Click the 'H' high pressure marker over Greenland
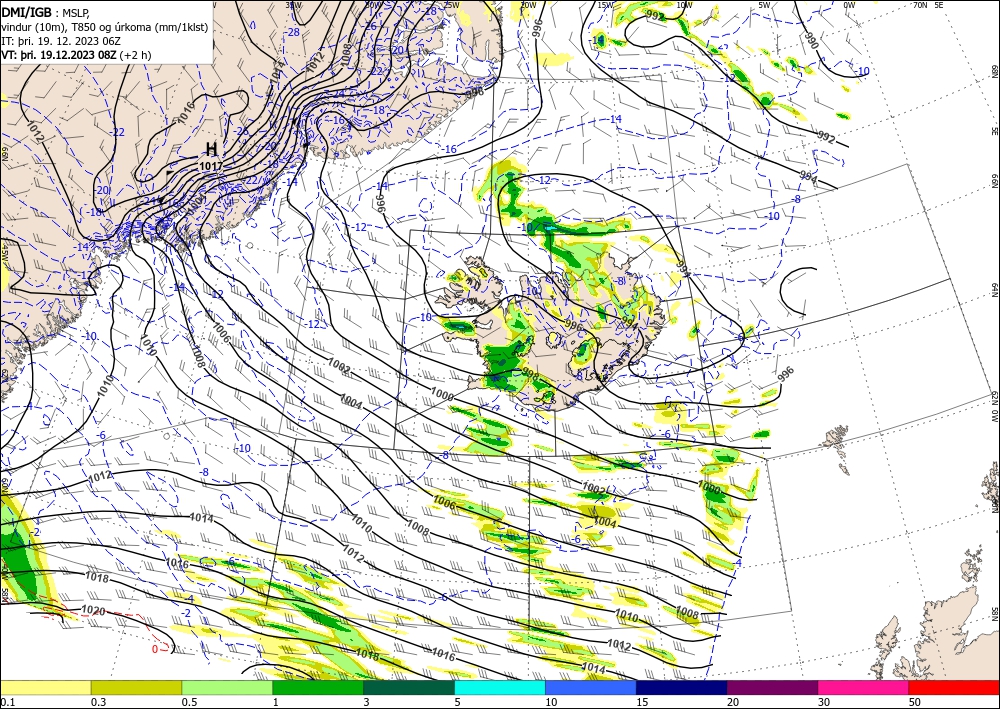1000x709 pixels. (x=211, y=149)
